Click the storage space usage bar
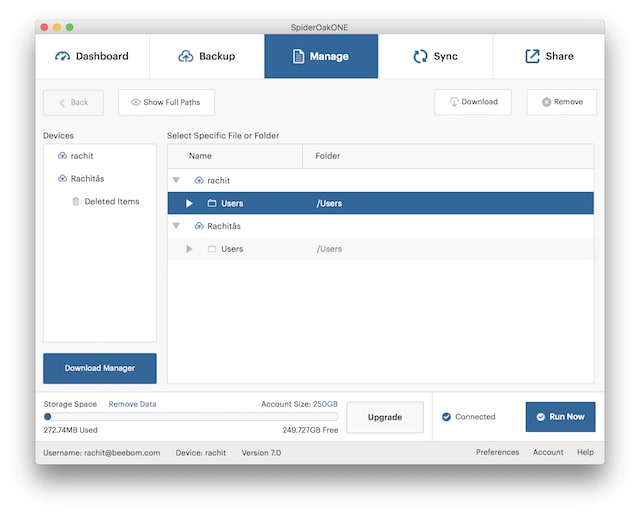This screenshot has height=515, width=640. point(191,417)
